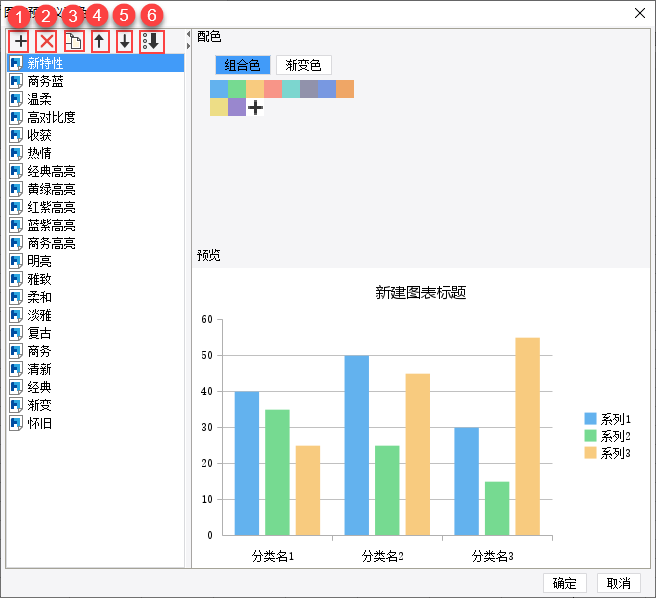Select the 清新 scheme
The height and width of the screenshot is (598, 656).
click(x=96, y=369)
